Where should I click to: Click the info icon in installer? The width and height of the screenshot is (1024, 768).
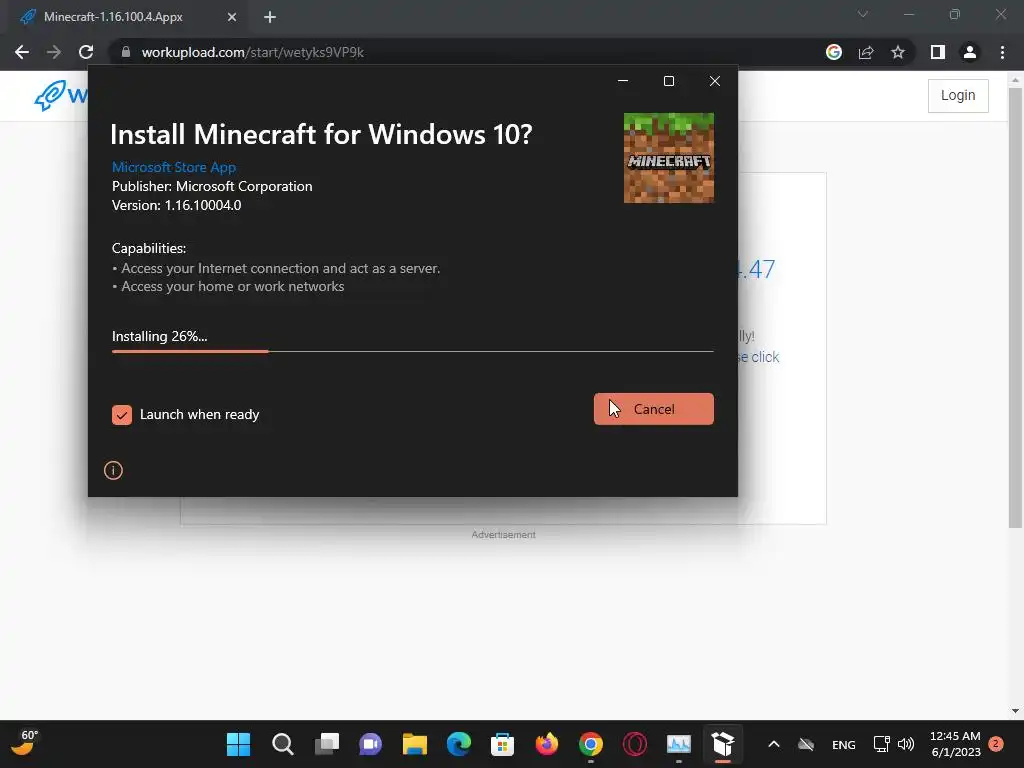tap(113, 470)
